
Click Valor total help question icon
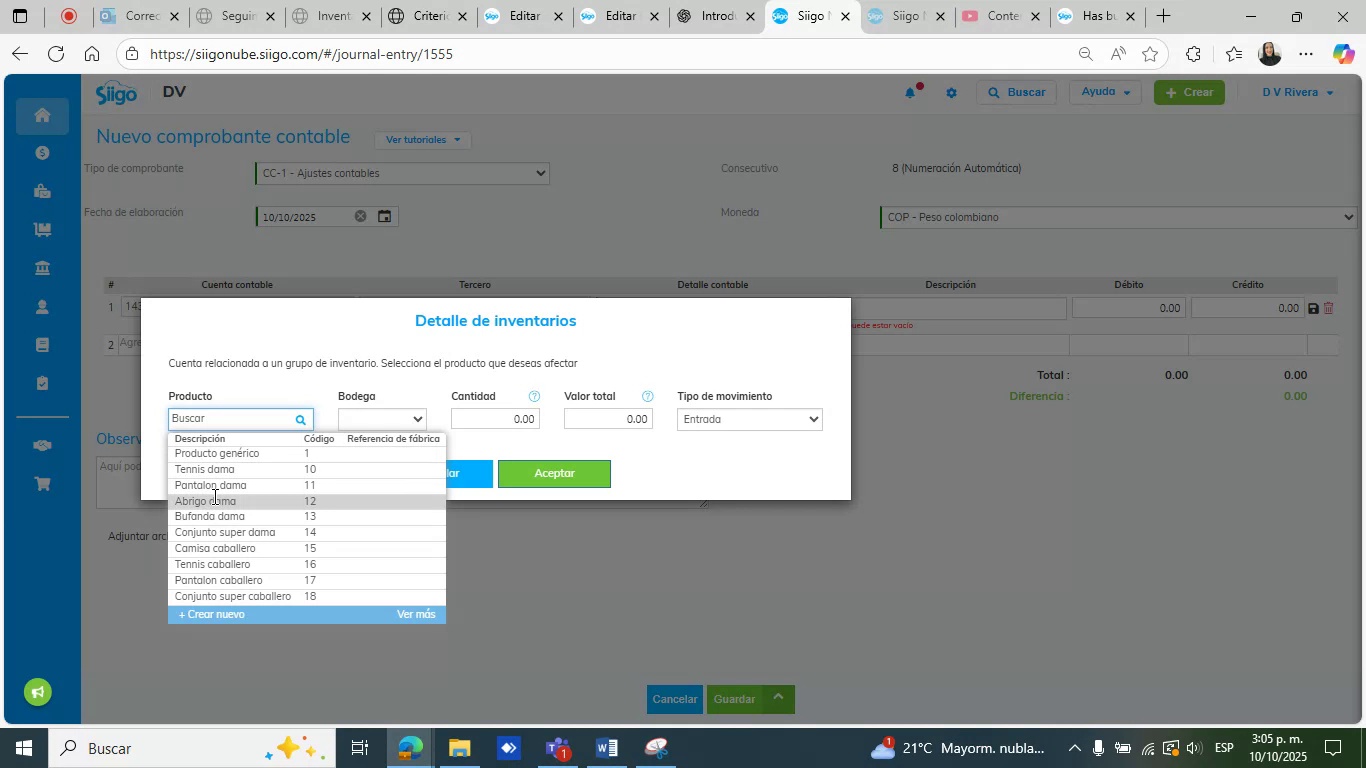[648, 396]
